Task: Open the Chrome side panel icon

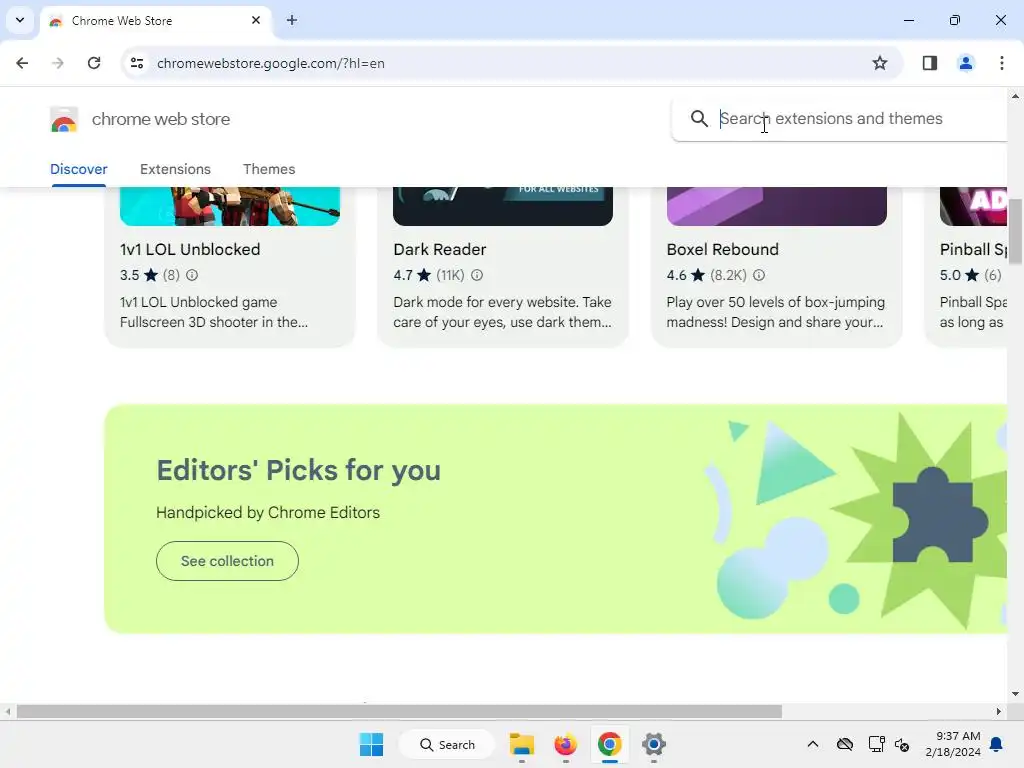Action: pos(930,63)
